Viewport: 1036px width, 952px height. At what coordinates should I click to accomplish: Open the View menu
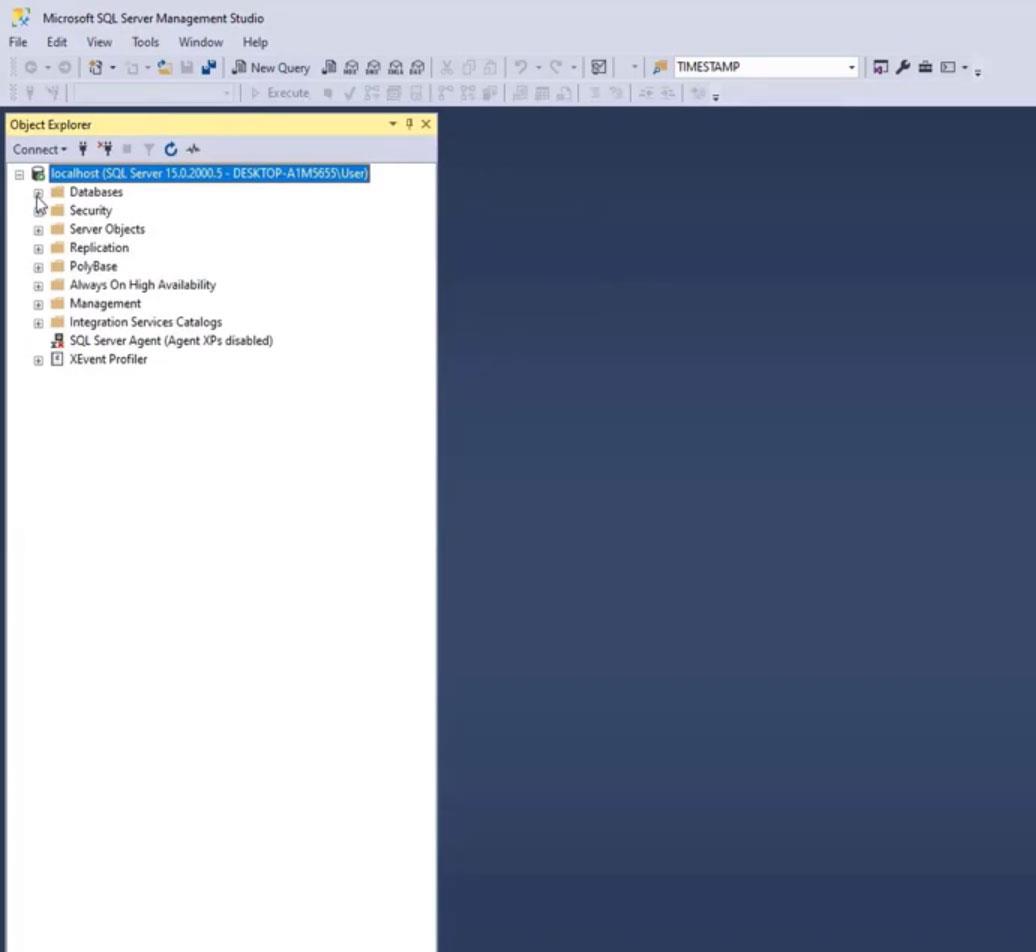pyautogui.click(x=99, y=42)
